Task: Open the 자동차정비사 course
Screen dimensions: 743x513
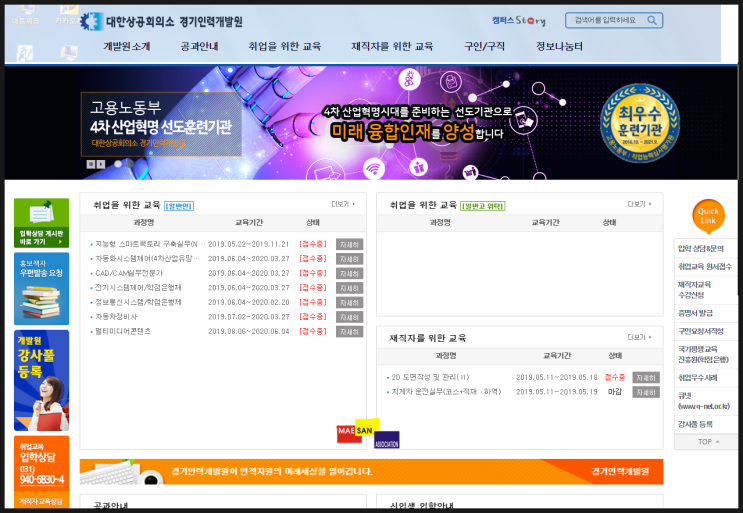Action: (x=116, y=316)
